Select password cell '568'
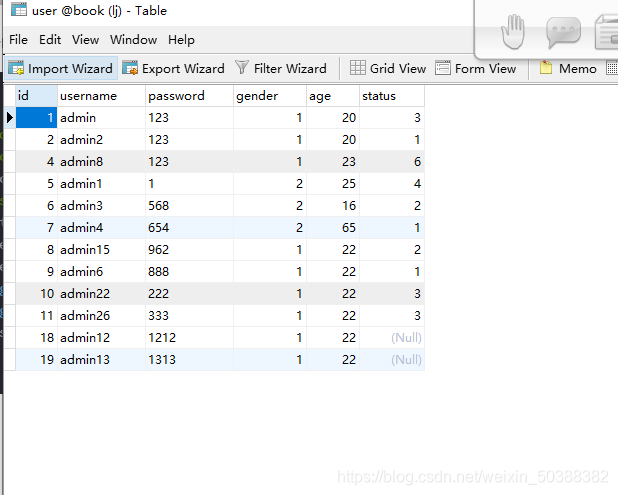 190,206
